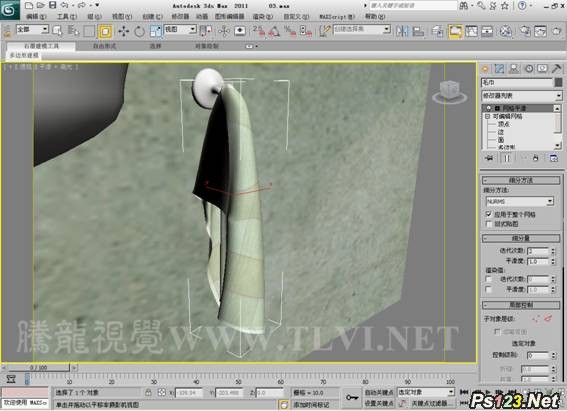
Task: Collapse the 可编辑网格 tree node
Action: (x=487, y=116)
